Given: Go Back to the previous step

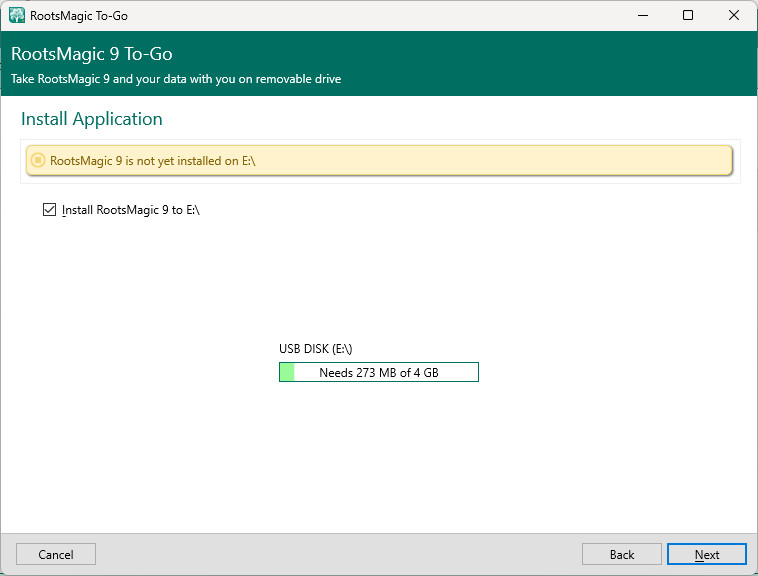Looking at the screenshot, I should (x=621, y=554).
